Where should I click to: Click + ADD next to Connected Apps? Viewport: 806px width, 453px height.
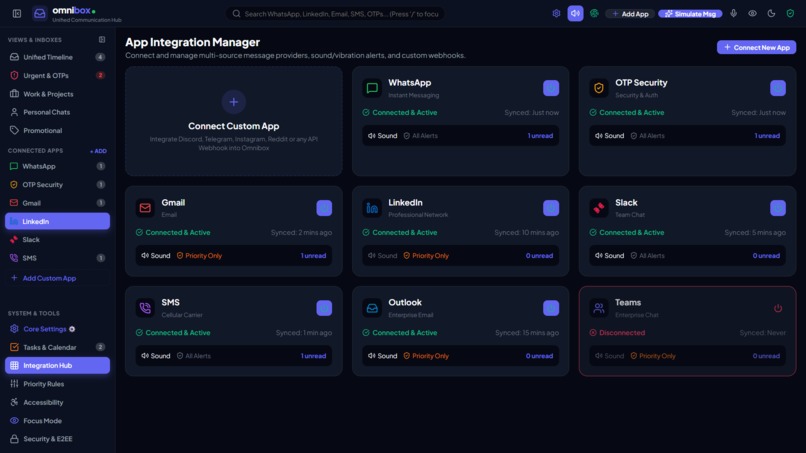tap(98, 151)
